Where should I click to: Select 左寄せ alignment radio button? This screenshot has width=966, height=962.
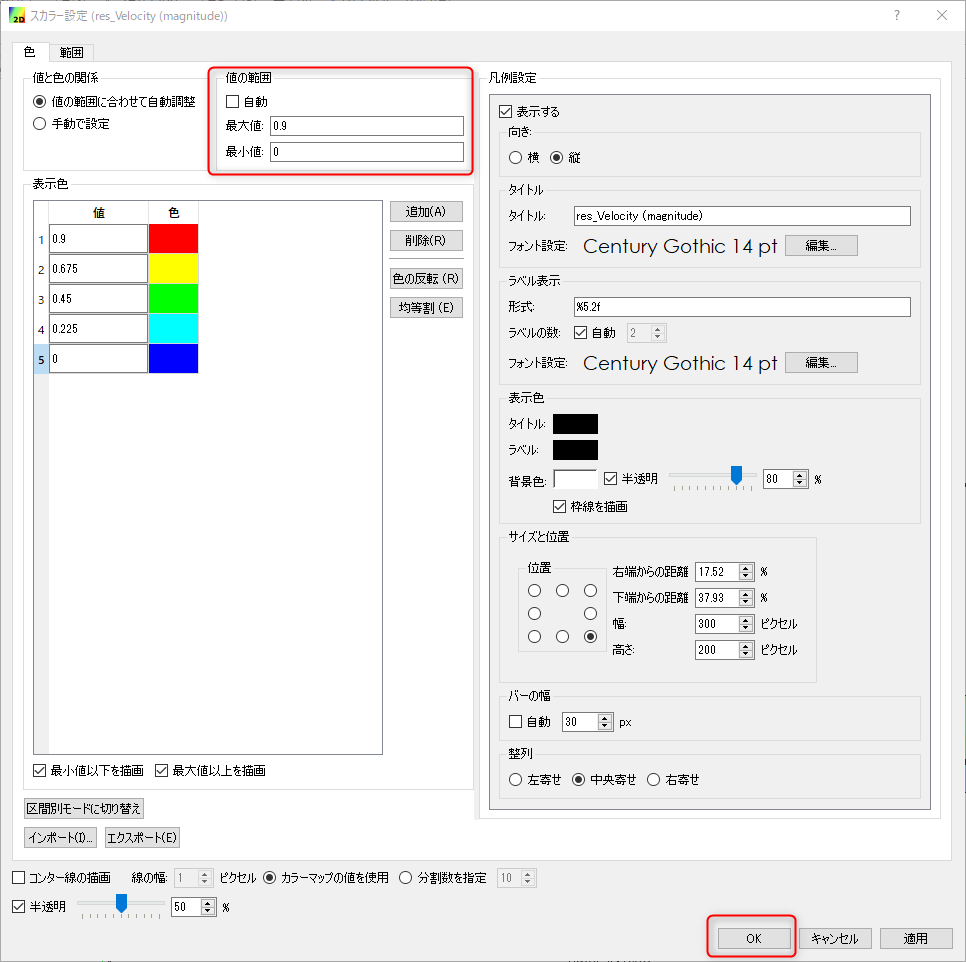[516, 780]
